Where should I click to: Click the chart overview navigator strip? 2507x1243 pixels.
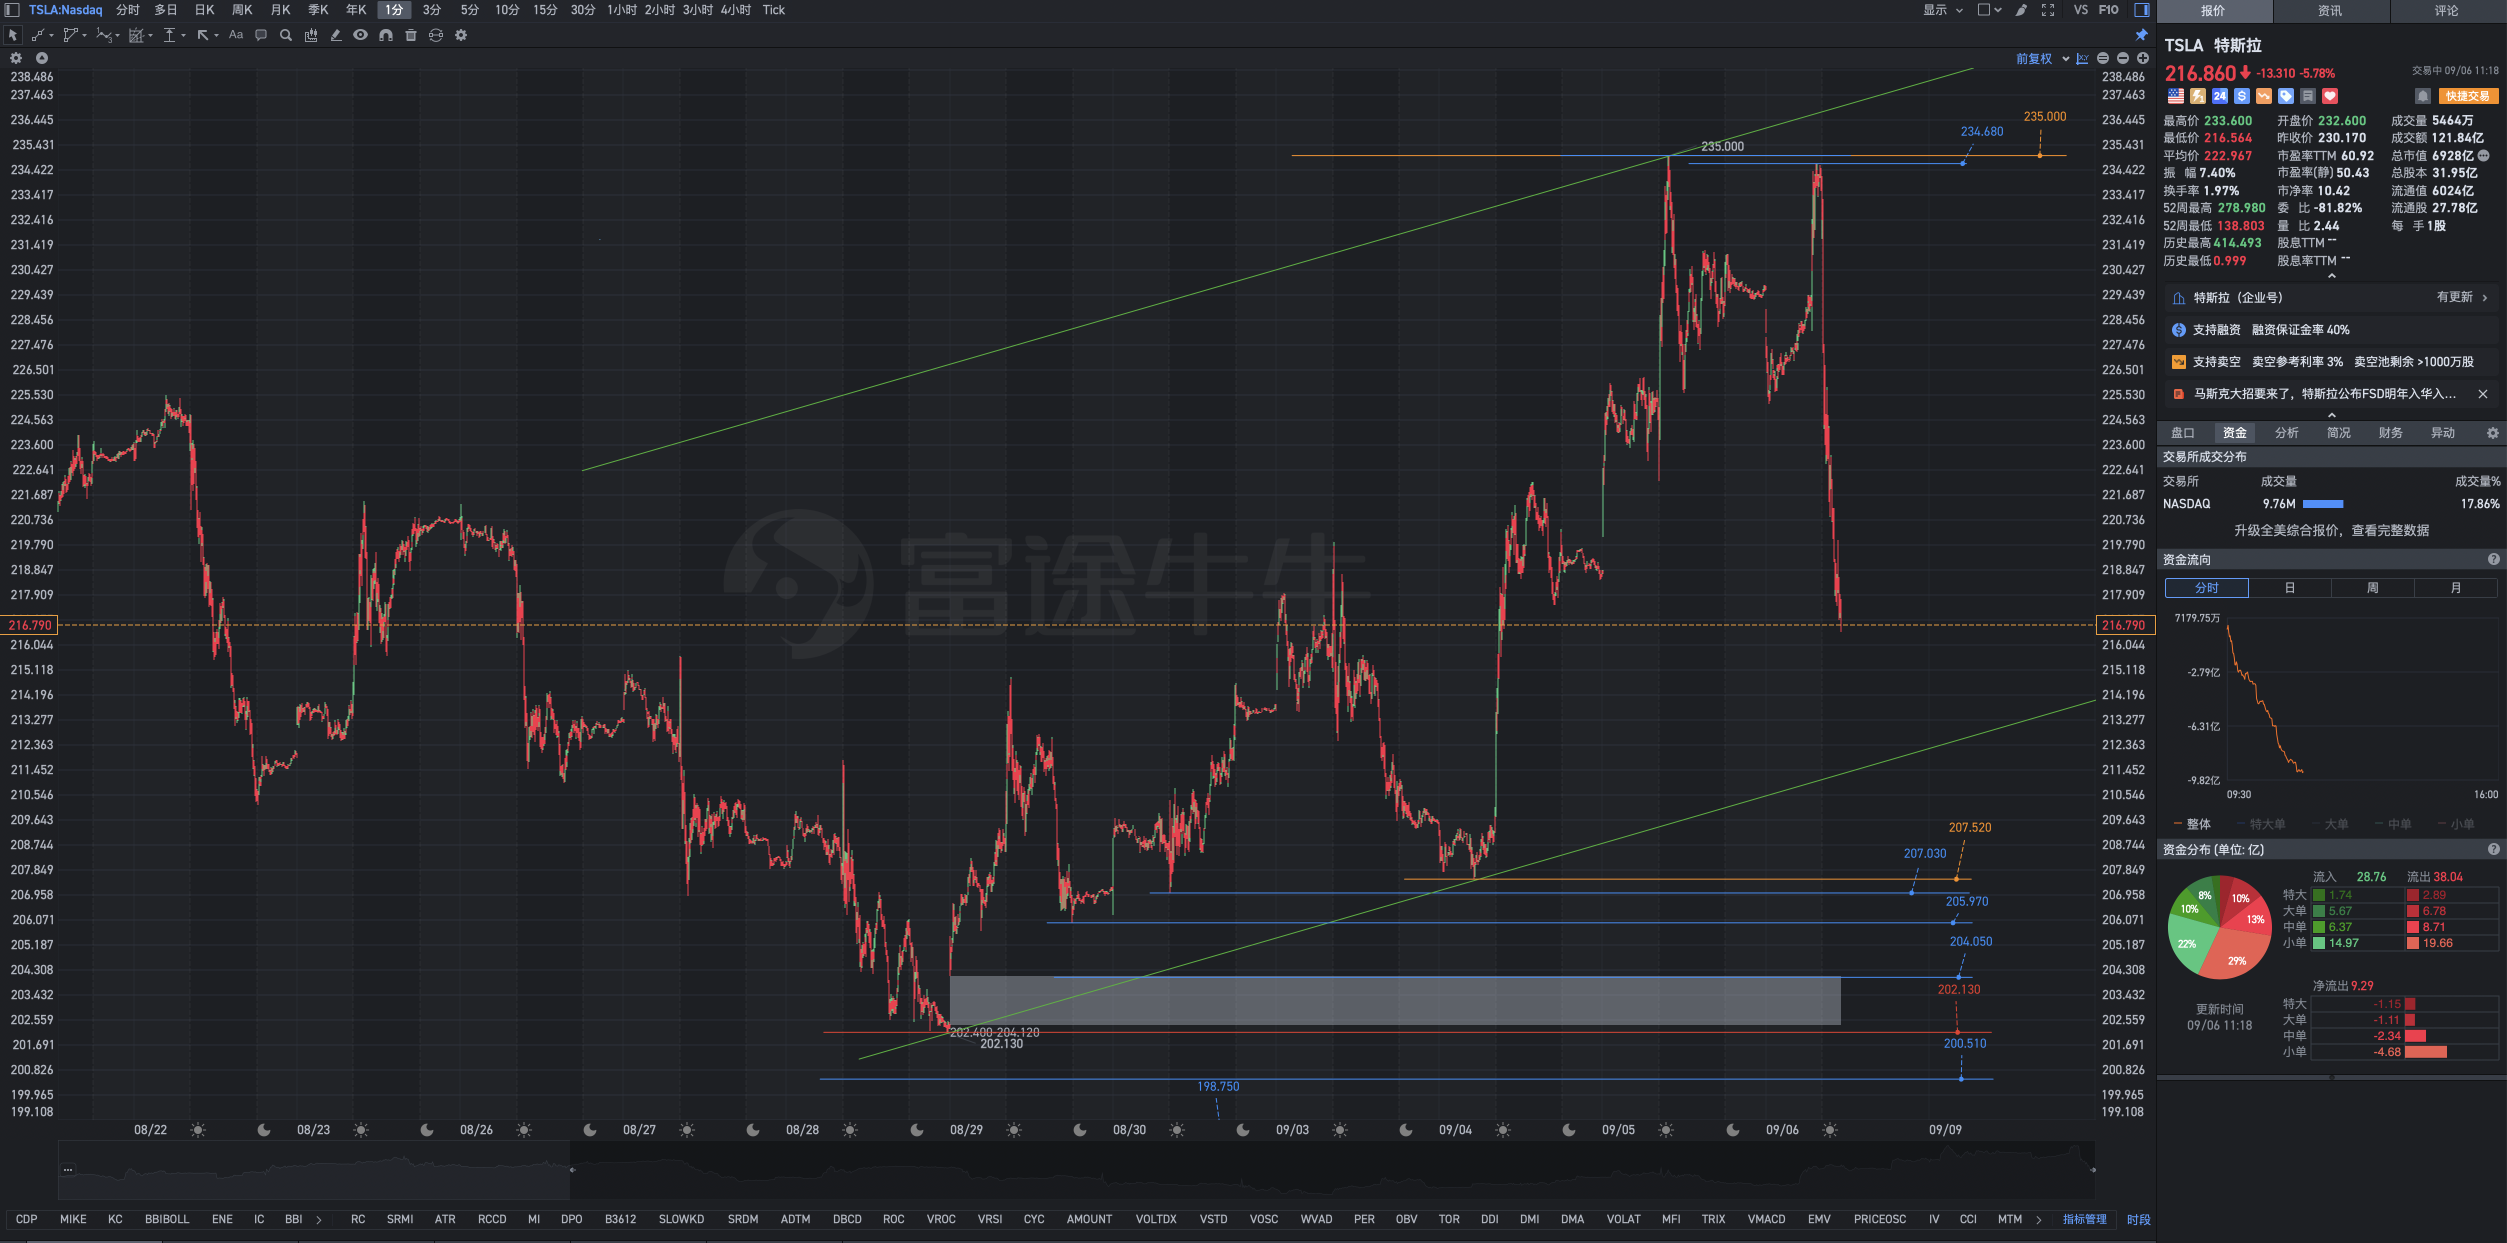tap(1075, 1170)
